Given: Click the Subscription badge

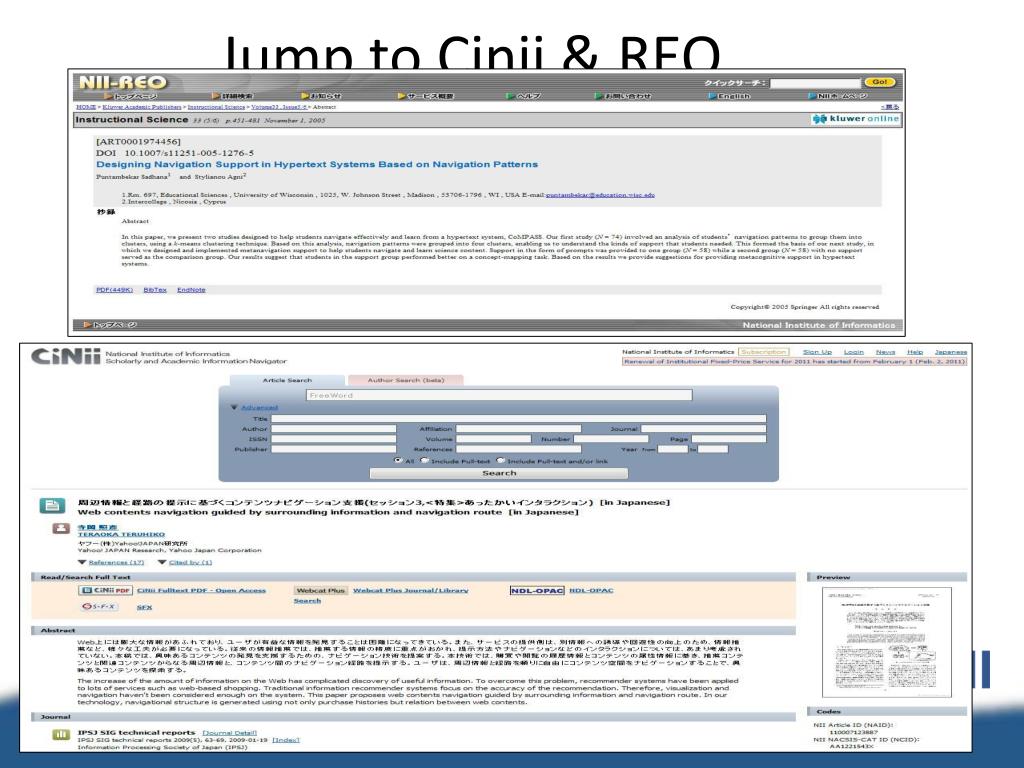Looking at the screenshot, I should (763, 352).
